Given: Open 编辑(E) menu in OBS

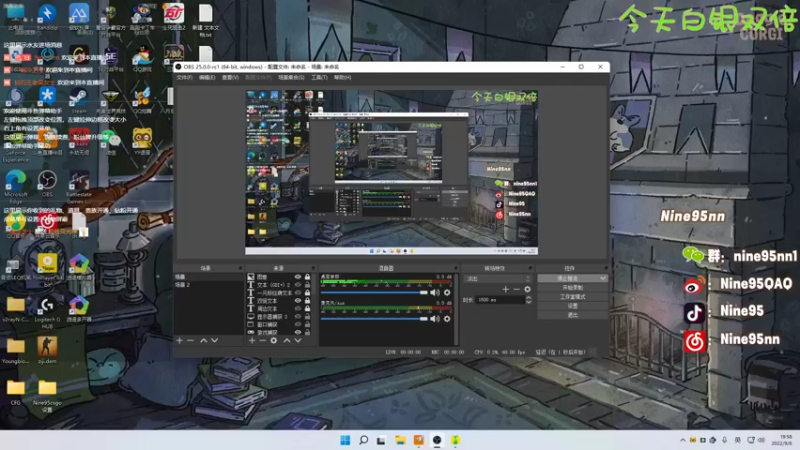Looking at the screenshot, I should pos(207,78).
